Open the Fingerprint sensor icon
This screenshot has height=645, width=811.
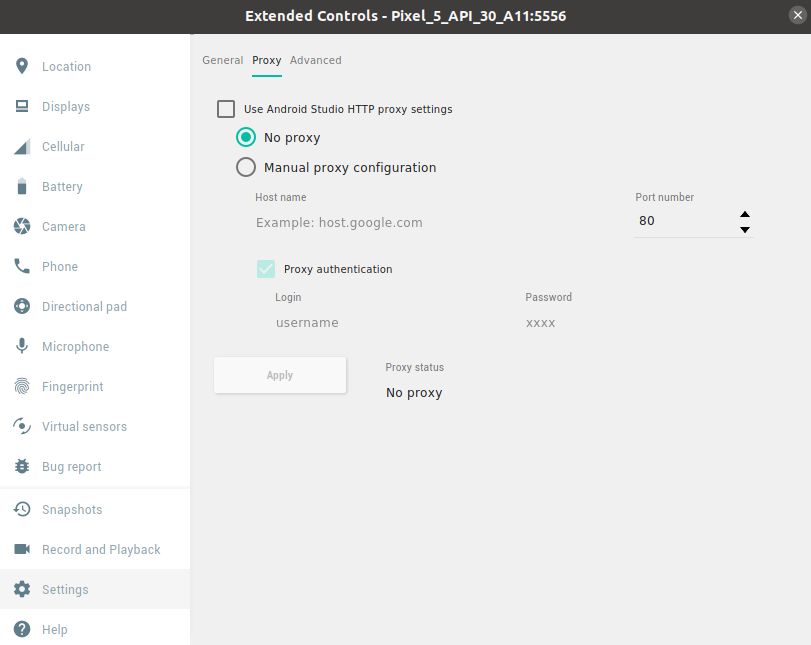[21, 387]
